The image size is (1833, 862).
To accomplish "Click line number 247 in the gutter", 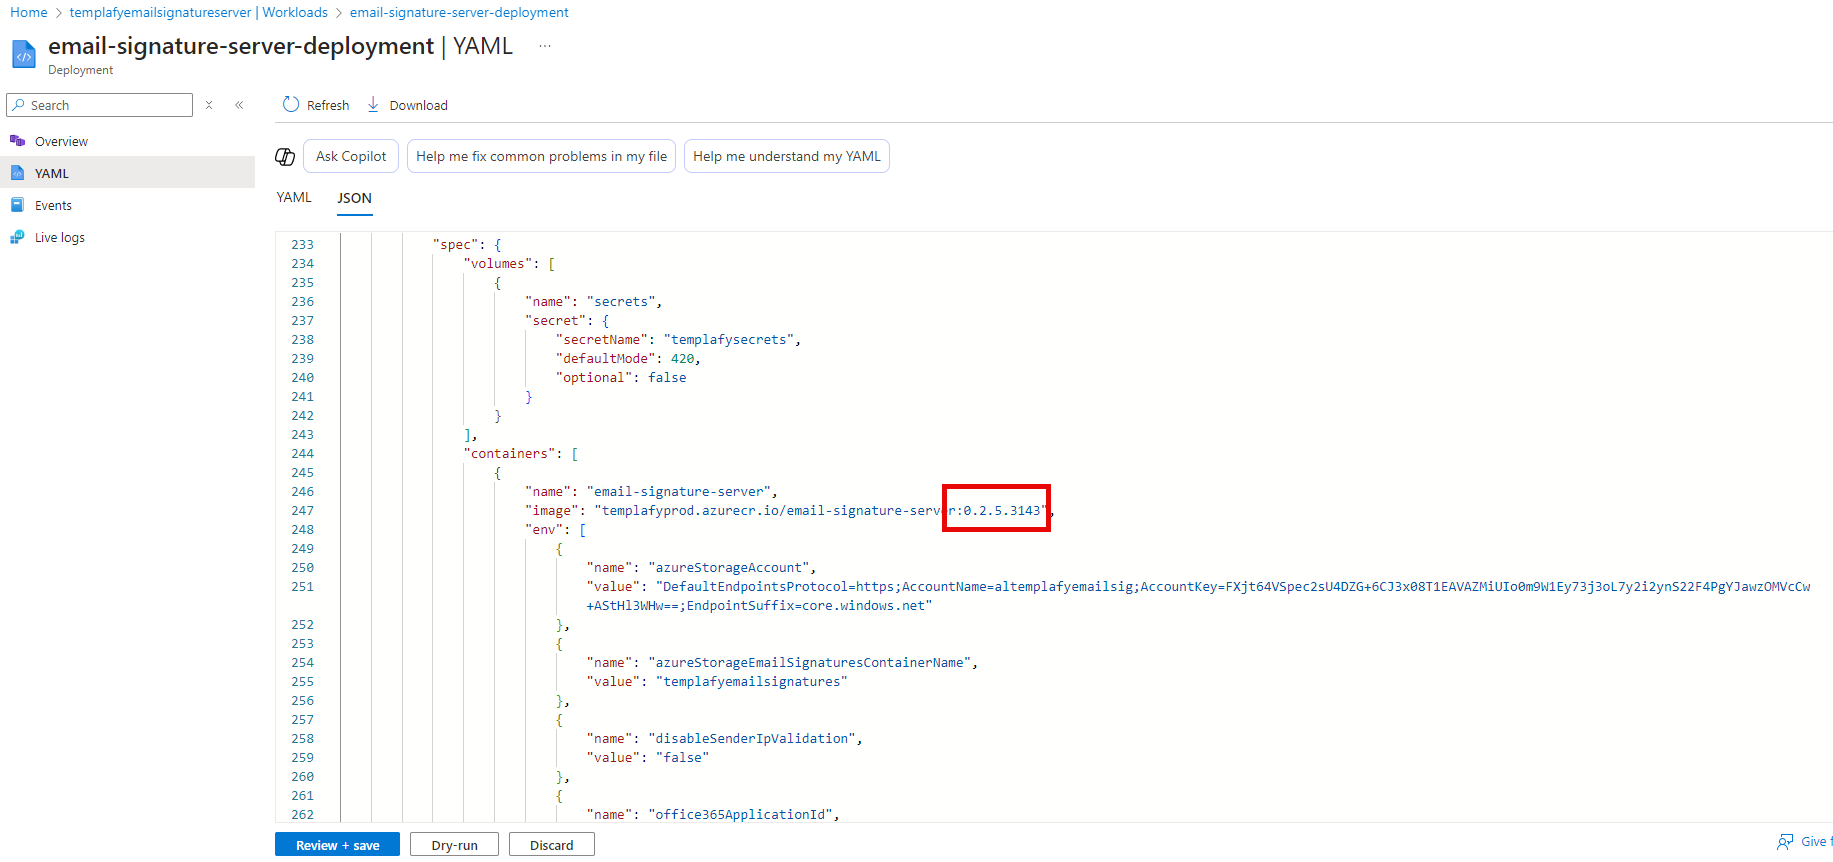I will 302,510.
